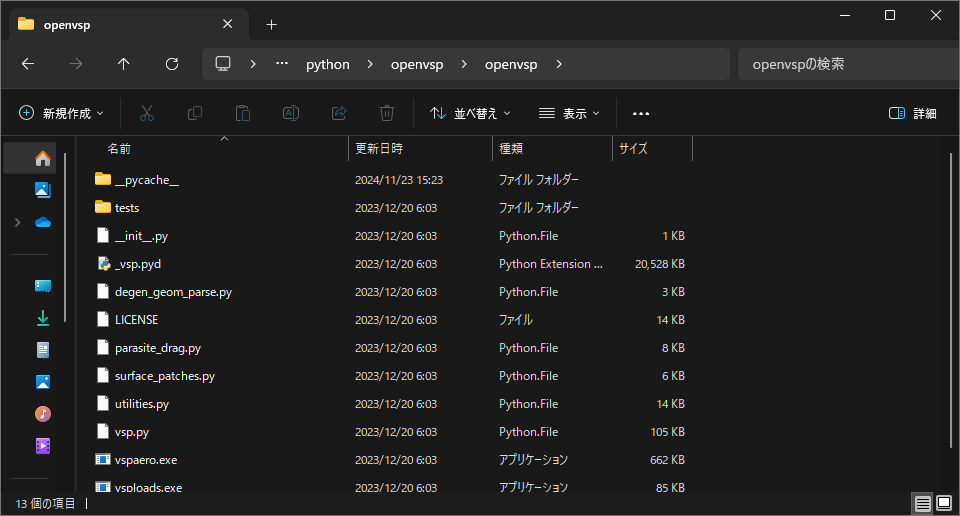
Task: Click the rename icon in toolbar
Action: point(291,113)
